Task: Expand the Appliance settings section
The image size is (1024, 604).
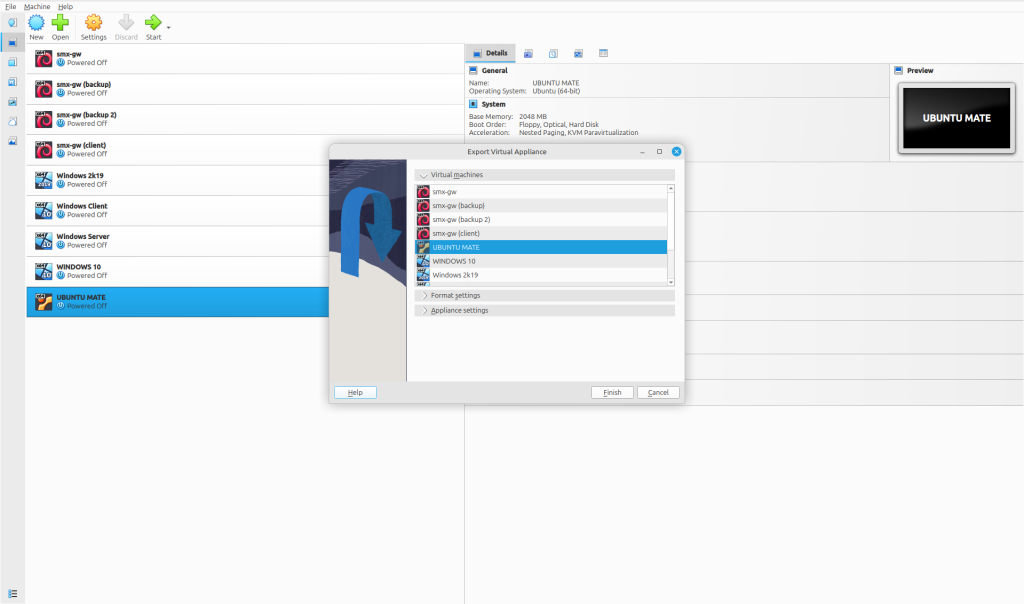Action: click(424, 311)
